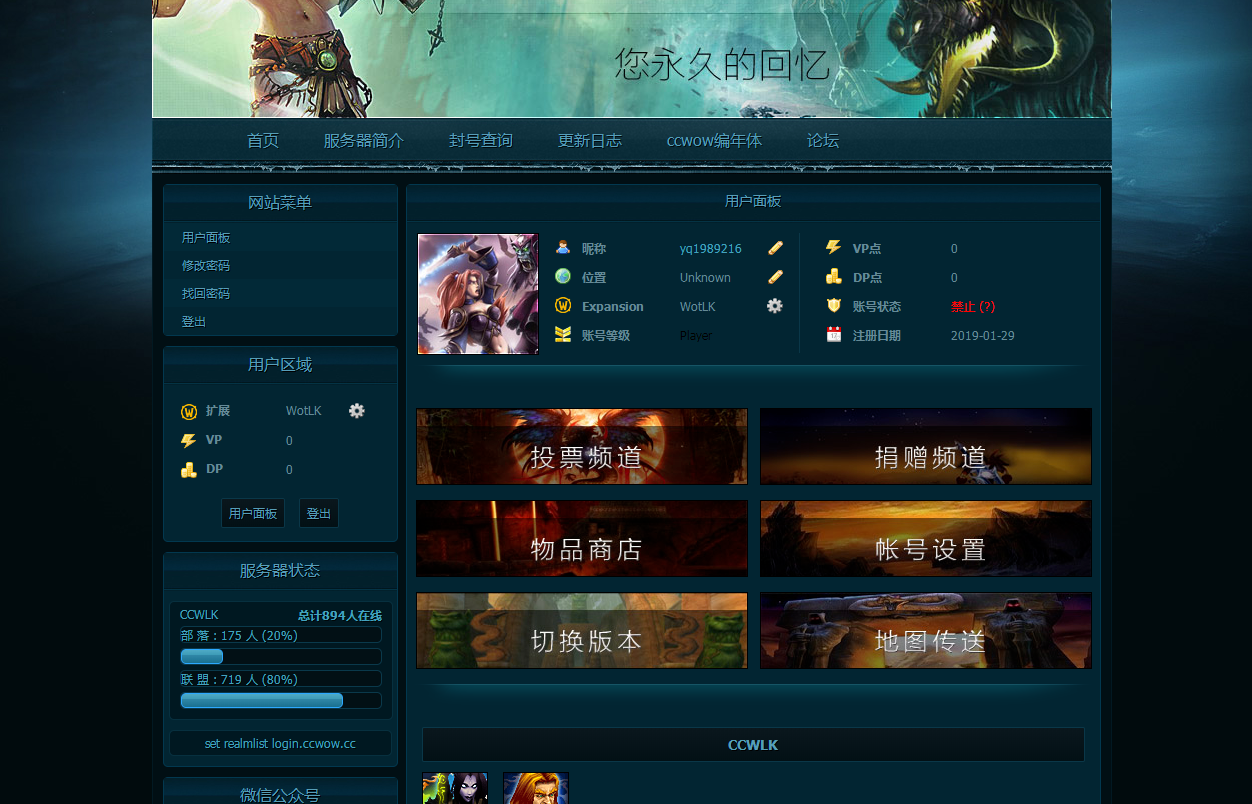Open the 捐赠频道 banner
1252x804 pixels.
(x=926, y=446)
